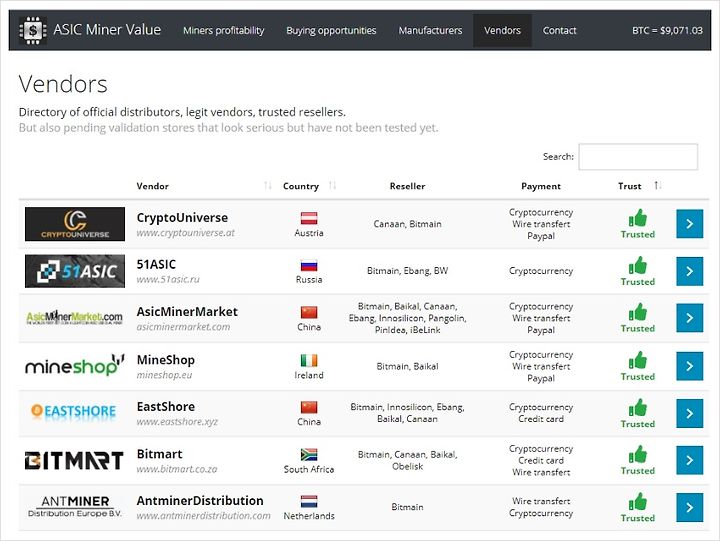This screenshot has width=720, height=541.
Task: Open the Contact page
Action: tap(559, 30)
